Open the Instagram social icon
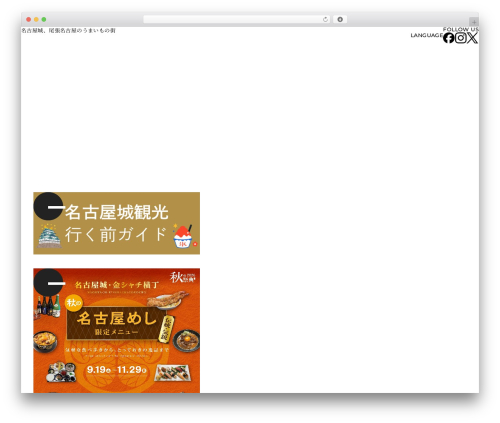The image size is (500, 423). (461, 38)
